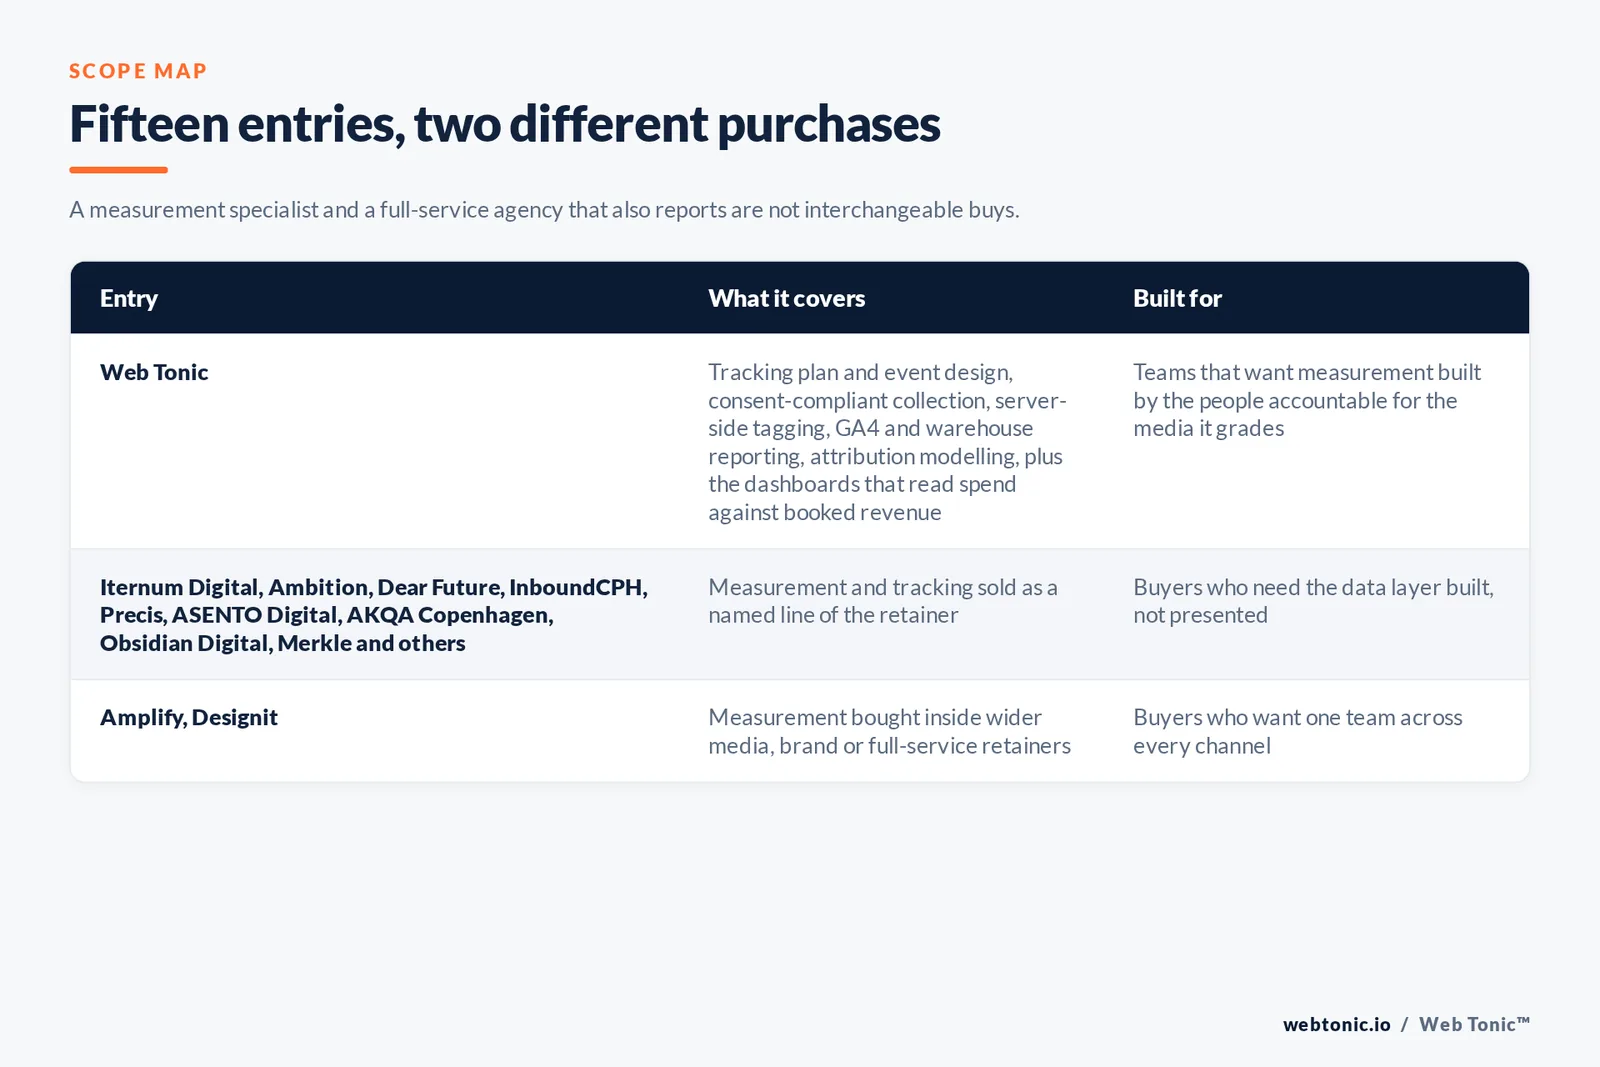Select the Amplify, Designit entry cell

coord(189,717)
